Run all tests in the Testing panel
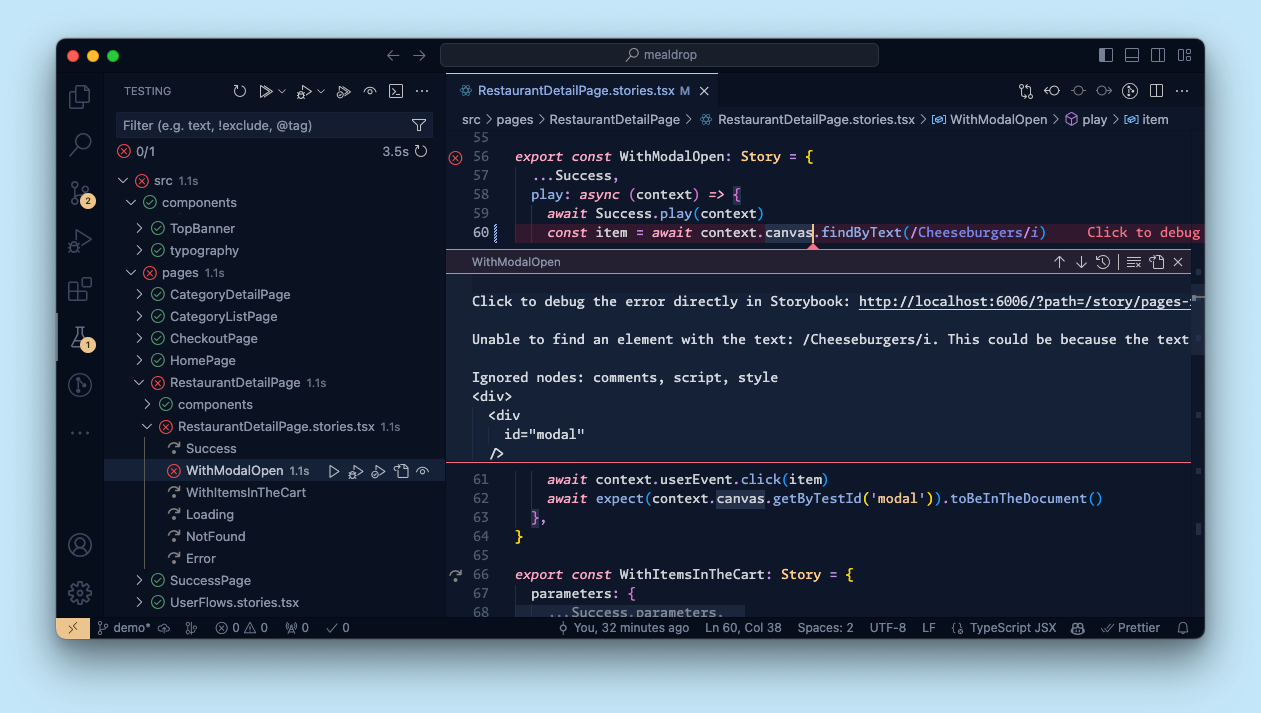 coord(267,91)
